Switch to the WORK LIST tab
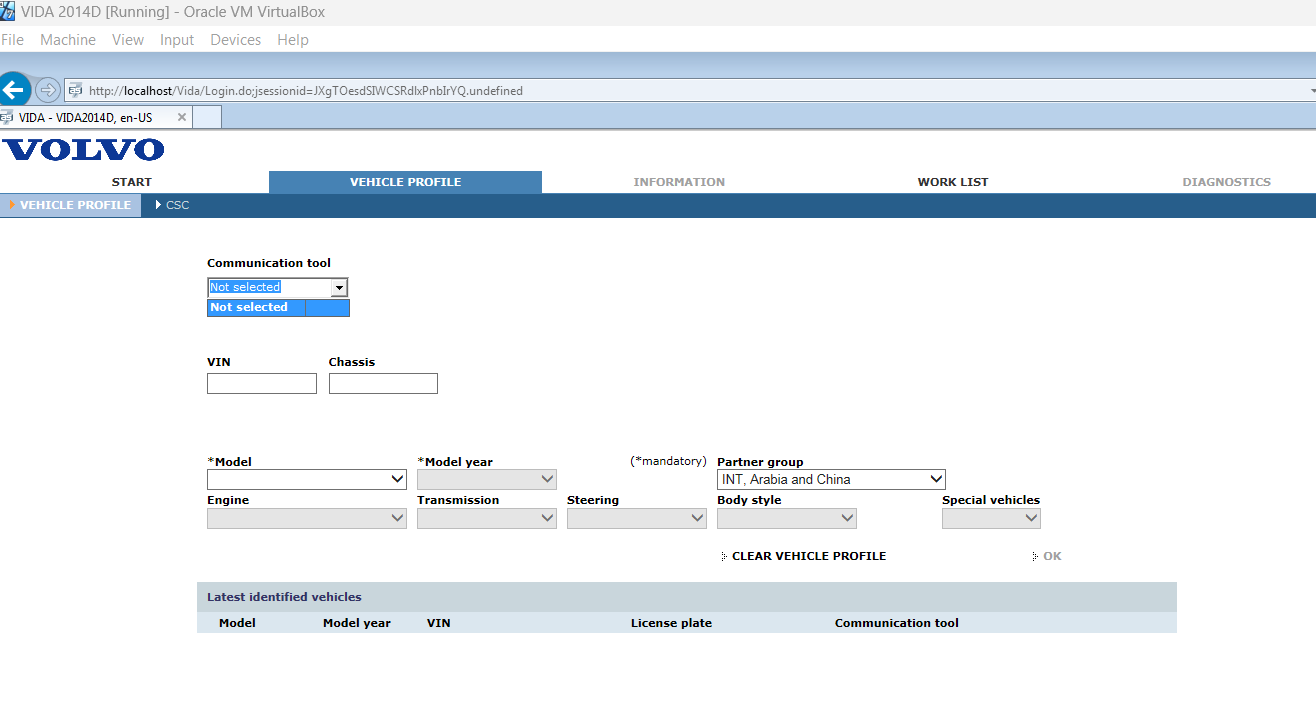 coord(952,182)
